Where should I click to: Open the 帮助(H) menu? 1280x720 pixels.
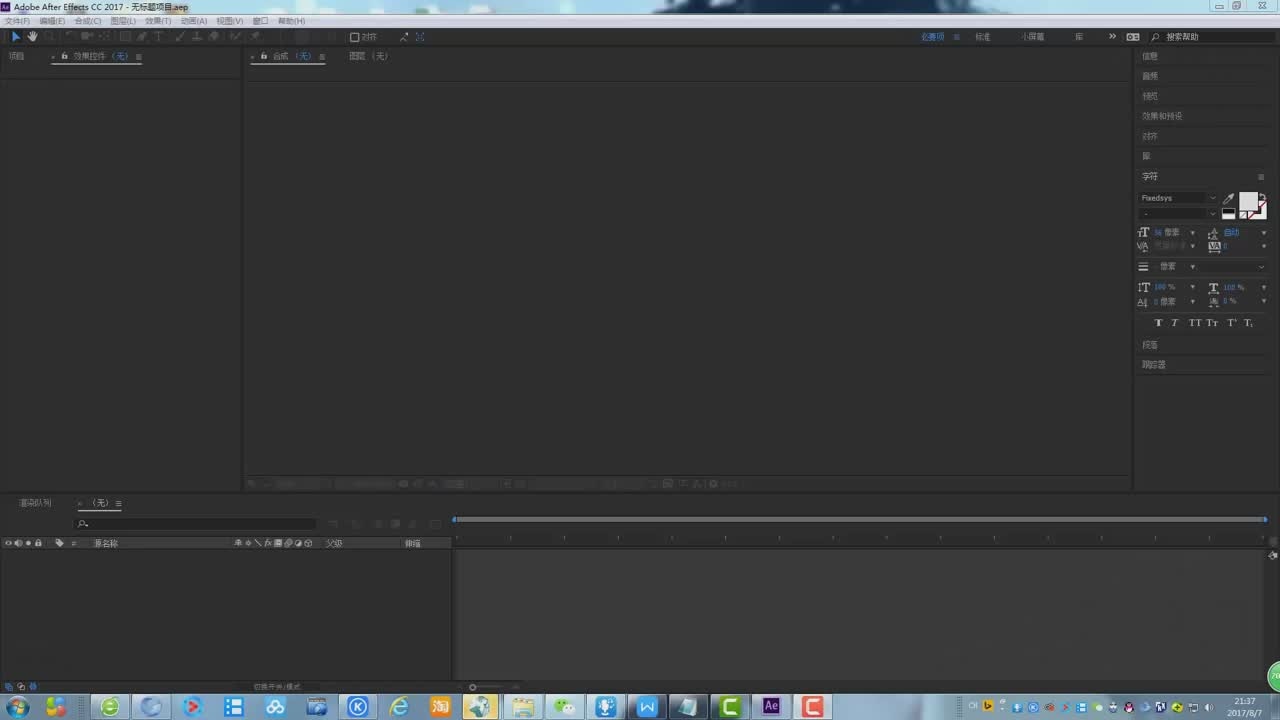point(292,21)
